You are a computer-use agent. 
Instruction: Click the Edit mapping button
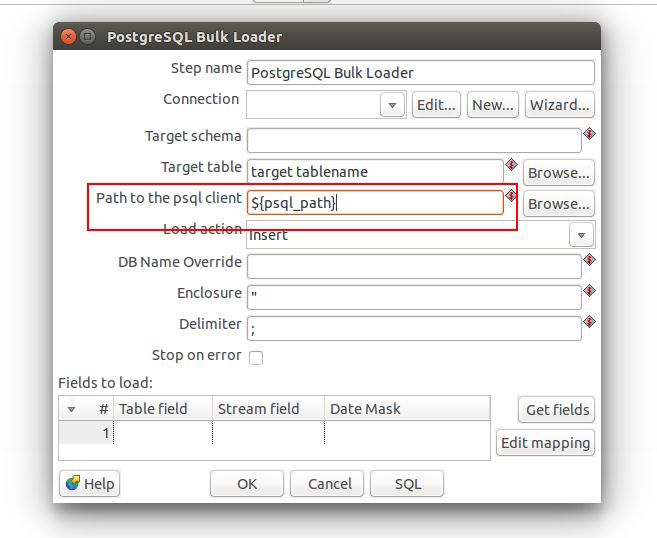point(546,443)
